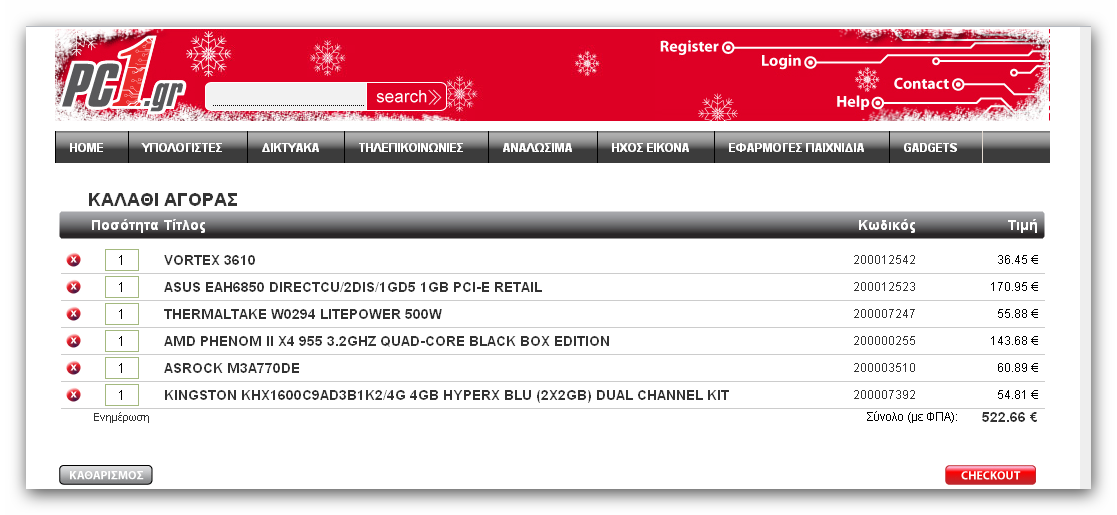This screenshot has height=515, width=1117.
Task: Click the price 60.89 €
Action: (1017, 368)
